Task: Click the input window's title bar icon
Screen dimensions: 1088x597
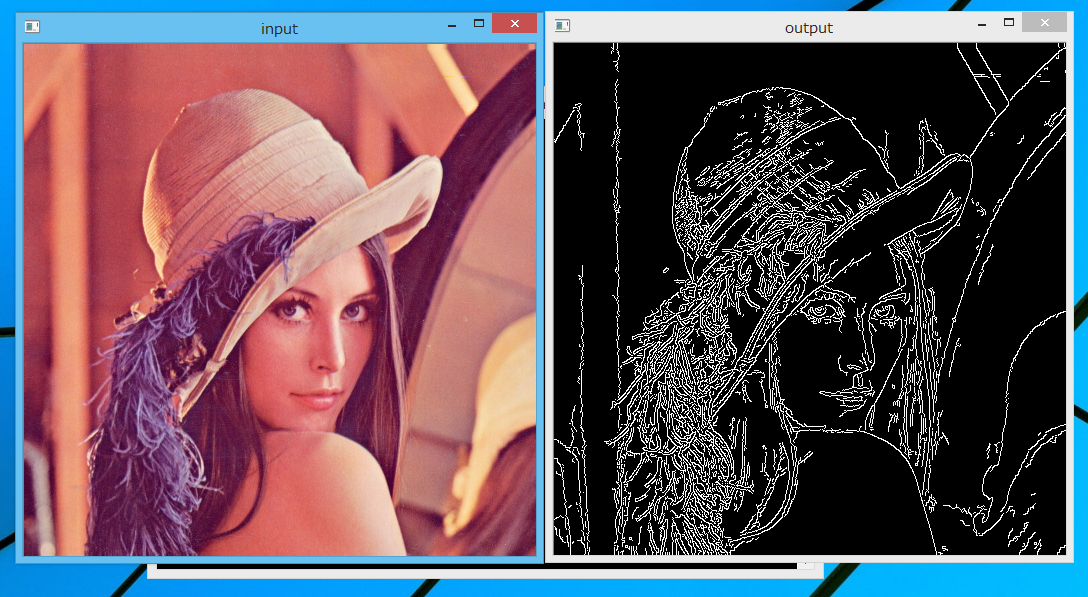Action: (x=32, y=26)
